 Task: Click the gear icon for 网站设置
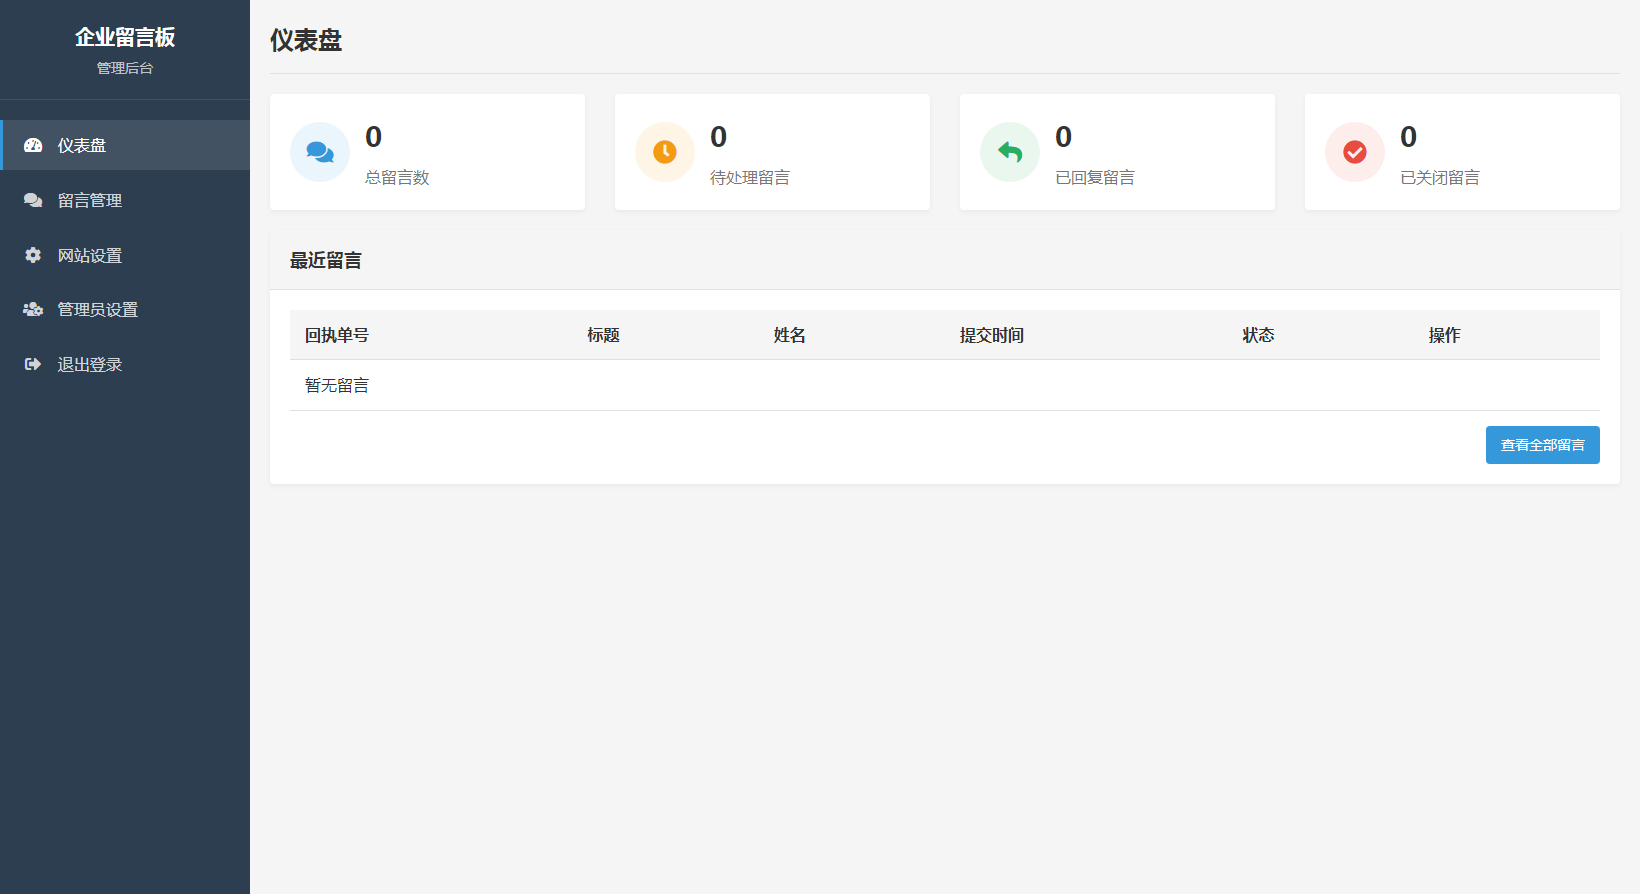[33, 255]
